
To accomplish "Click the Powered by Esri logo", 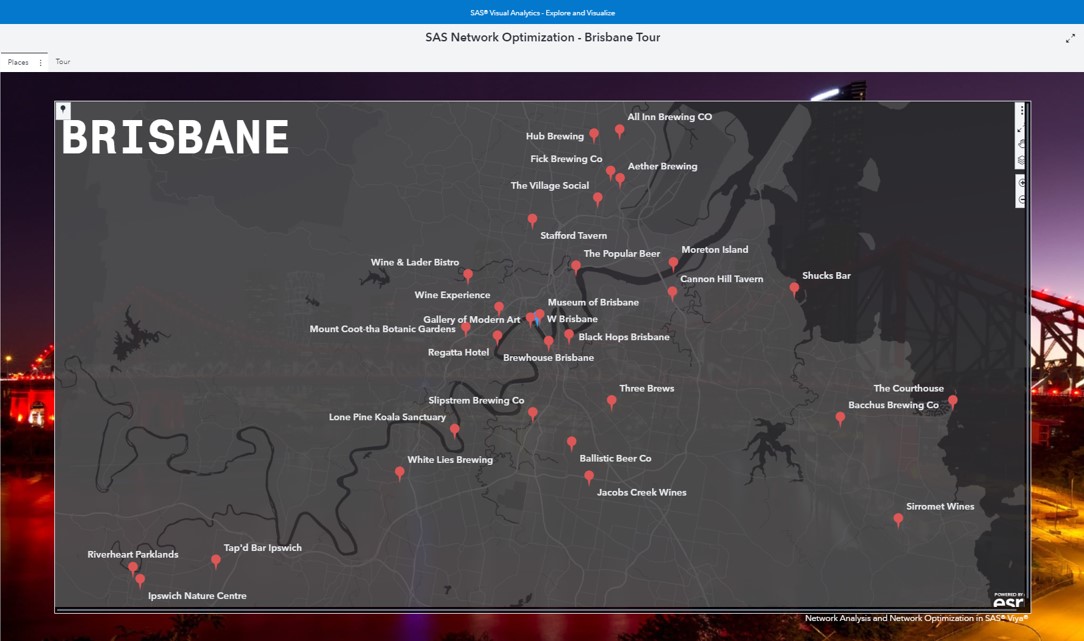I will (1009, 600).
